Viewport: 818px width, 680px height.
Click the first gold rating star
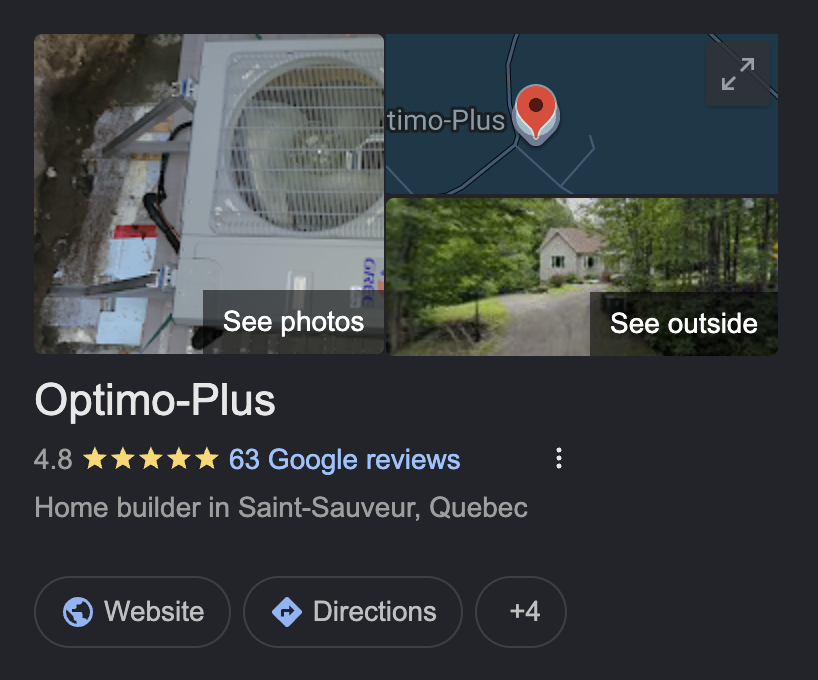pyautogui.click(x=95, y=459)
